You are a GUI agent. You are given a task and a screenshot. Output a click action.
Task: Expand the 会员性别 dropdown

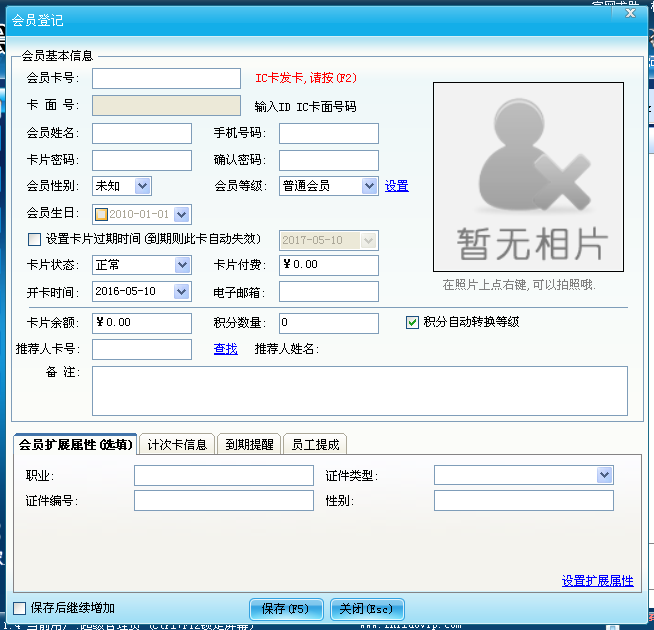(x=141, y=186)
